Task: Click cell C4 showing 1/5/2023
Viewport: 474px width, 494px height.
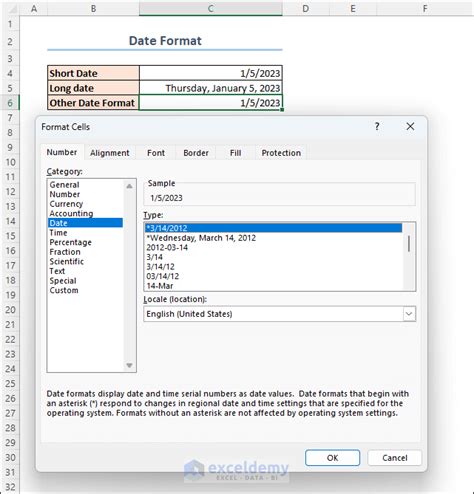Action: [x=211, y=73]
